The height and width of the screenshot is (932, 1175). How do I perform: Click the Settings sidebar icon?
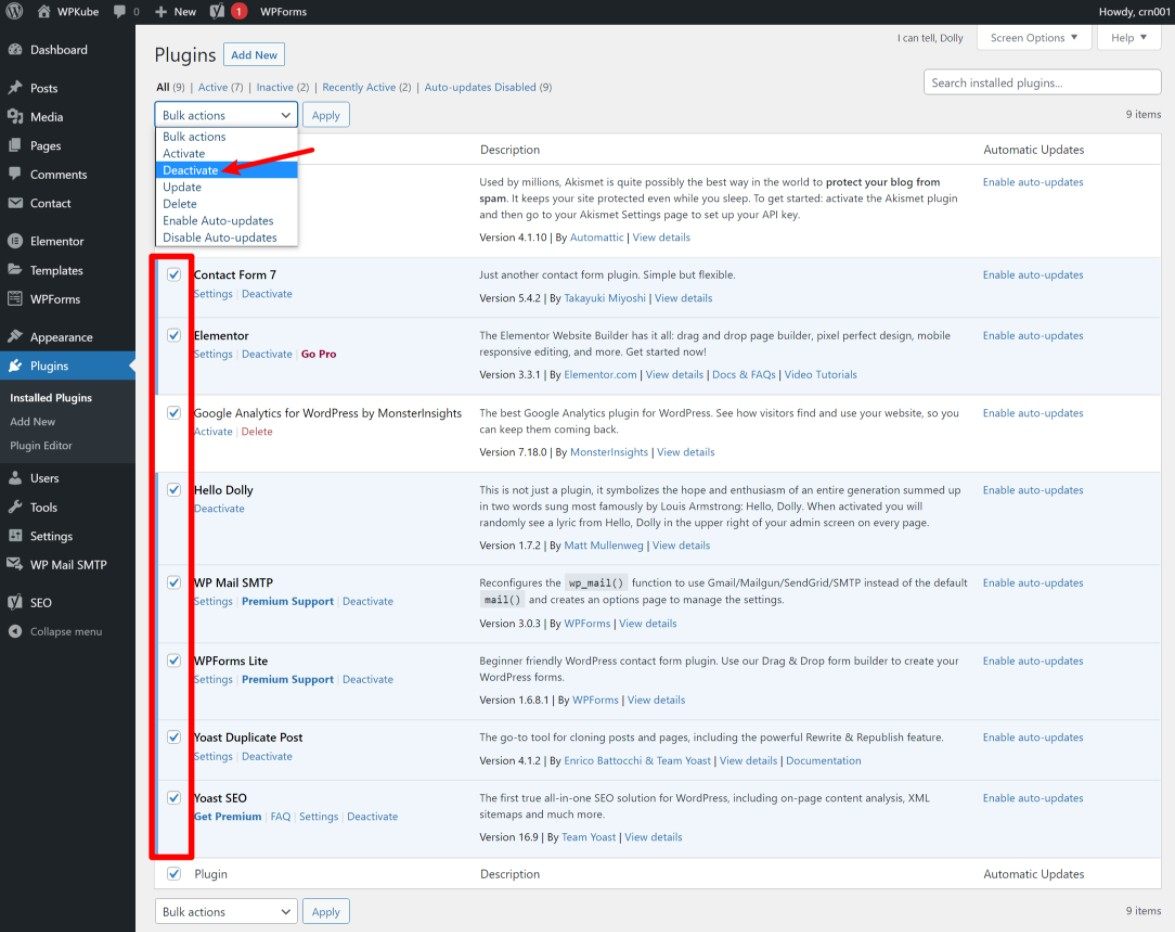(x=15, y=536)
